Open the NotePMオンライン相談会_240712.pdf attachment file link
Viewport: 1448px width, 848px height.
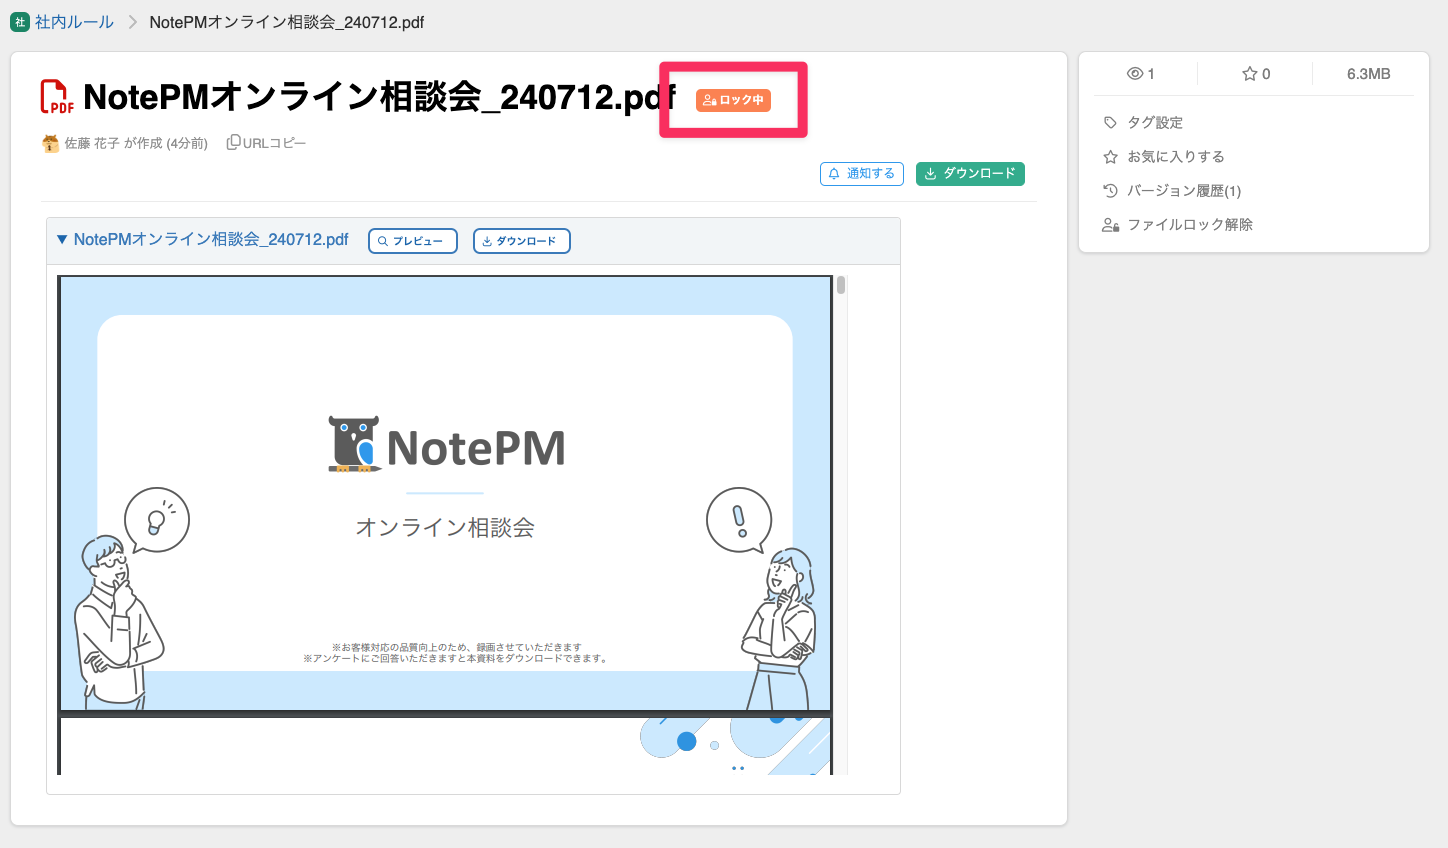coord(211,240)
